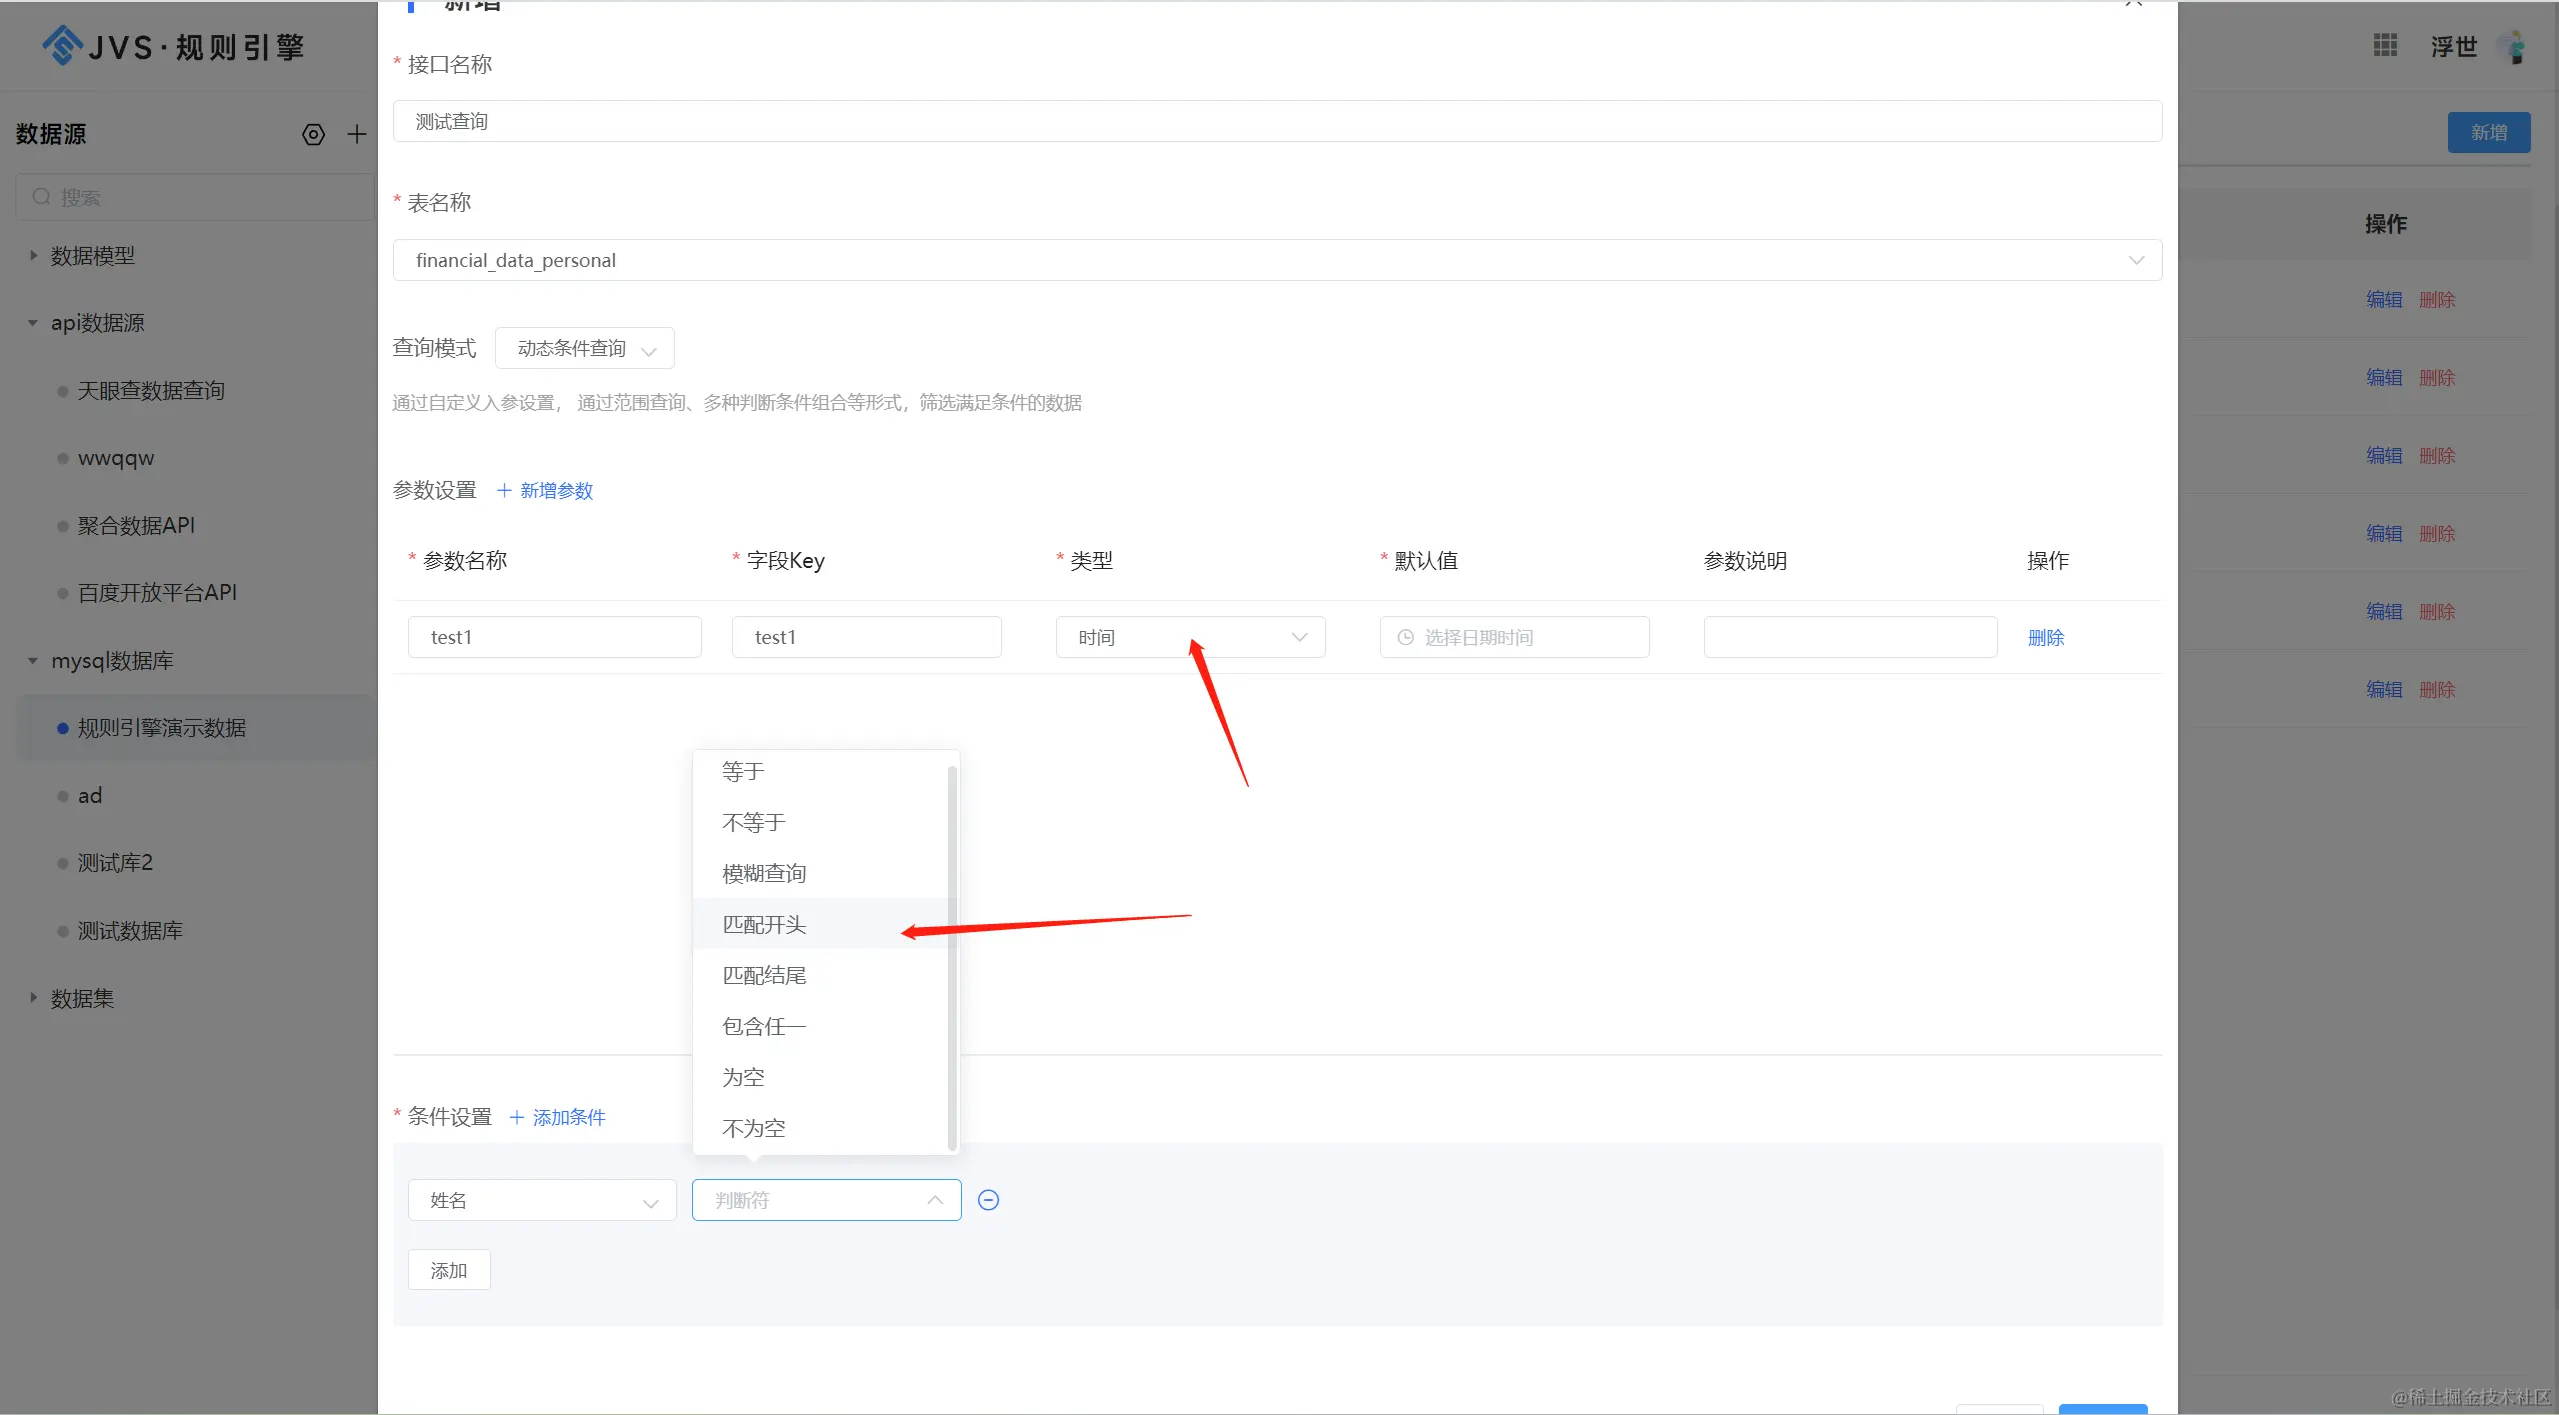Click the settings gear icon beside 数据源

(313, 134)
